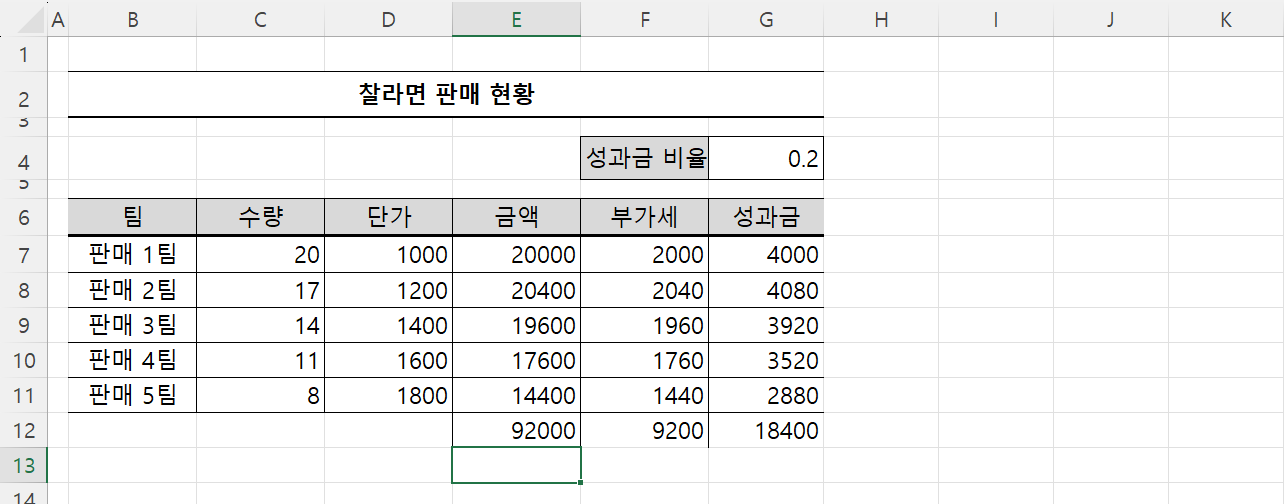
Task: Select quantity cell with value 17
Action: tap(260, 290)
